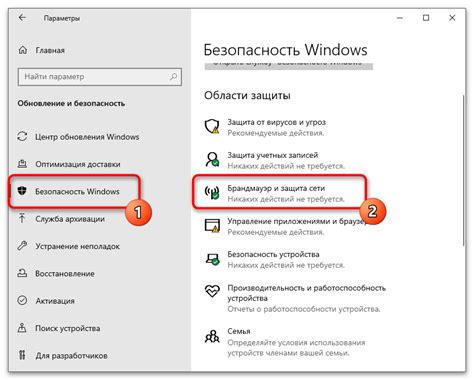Click the search magnifier icon
Screen dimensions: 474x380
pos(173,77)
